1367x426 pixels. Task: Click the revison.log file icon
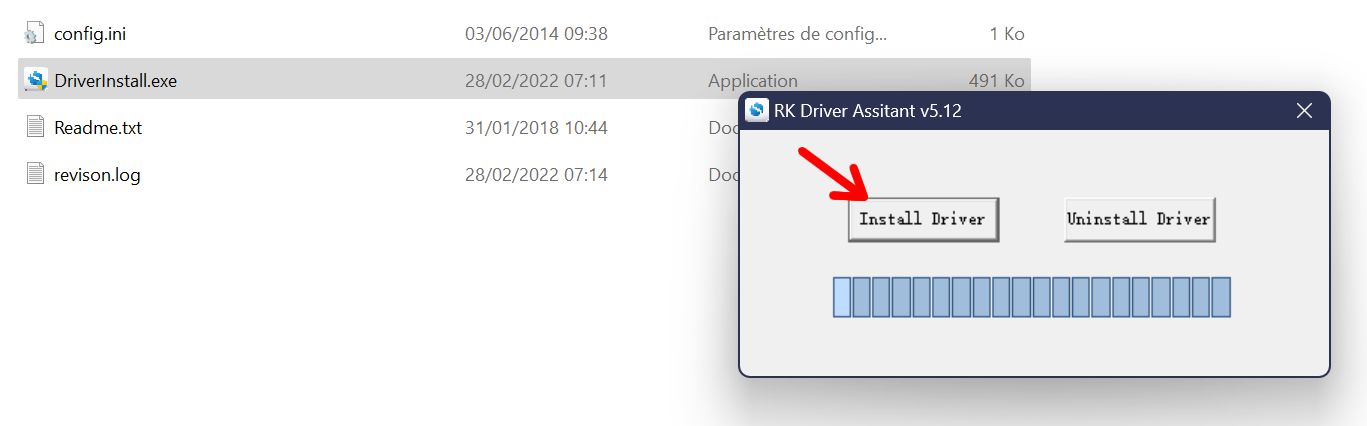pyautogui.click(x=35, y=174)
